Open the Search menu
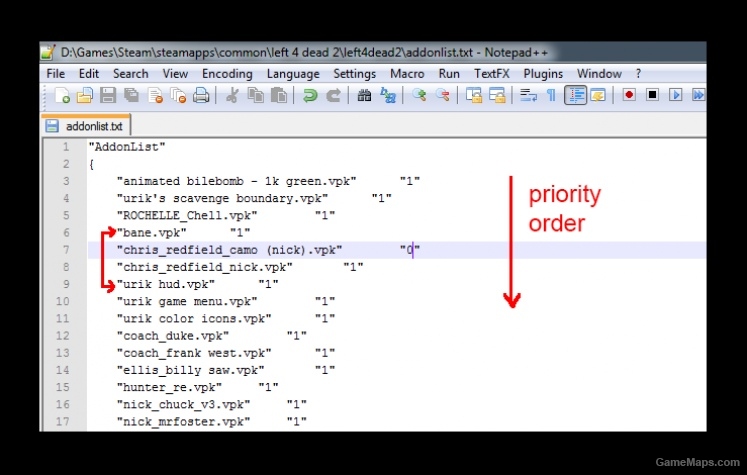 coord(131,74)
